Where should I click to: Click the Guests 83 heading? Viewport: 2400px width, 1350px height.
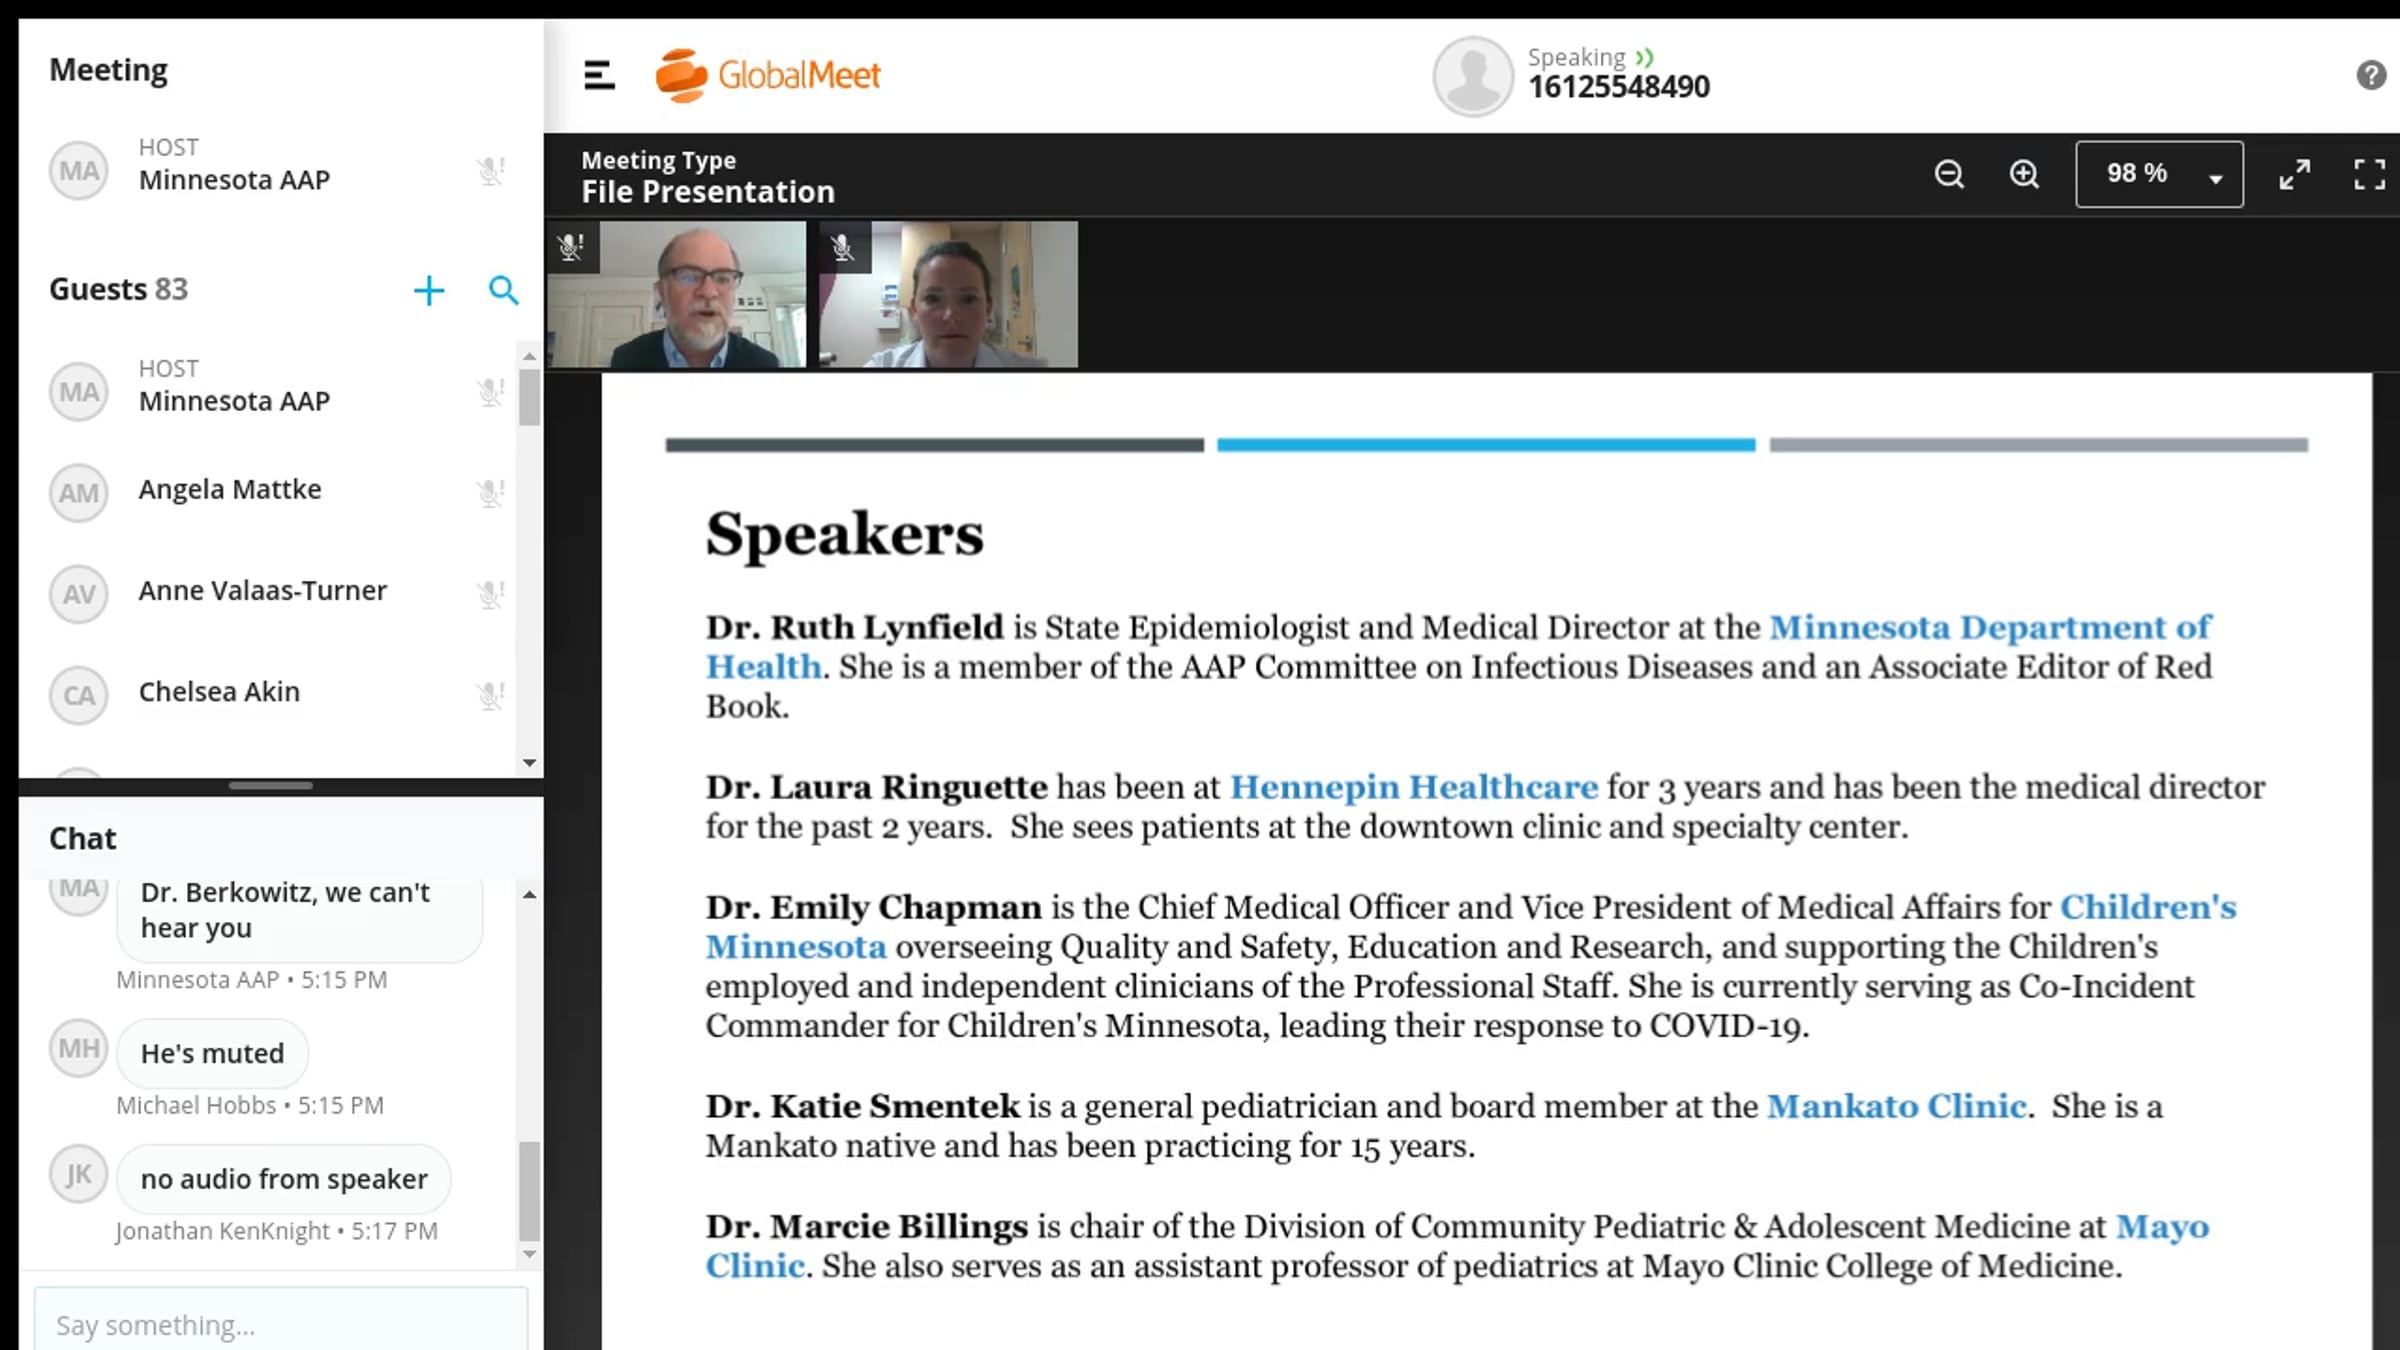pyautogui.click(x=118, y=289)
